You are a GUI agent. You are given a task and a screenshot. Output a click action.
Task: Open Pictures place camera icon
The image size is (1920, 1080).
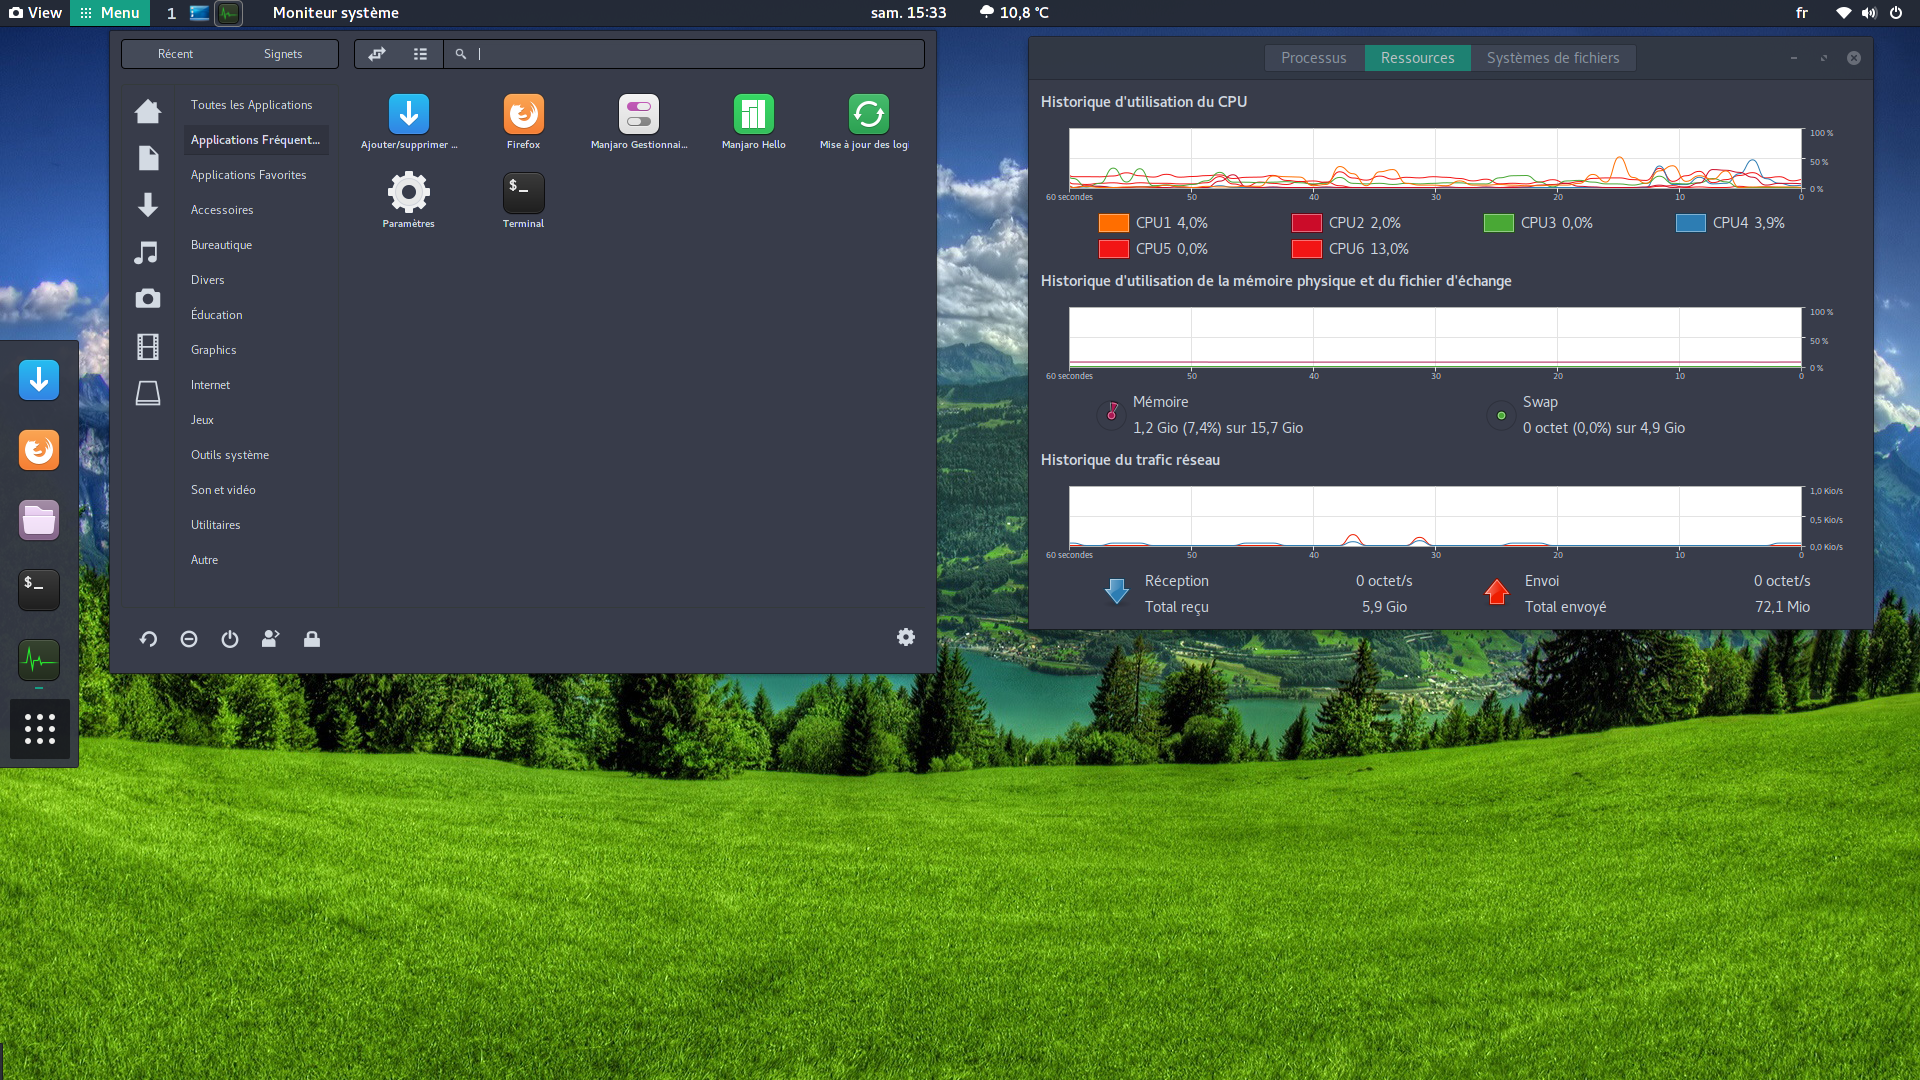click(x=148, y=298)
